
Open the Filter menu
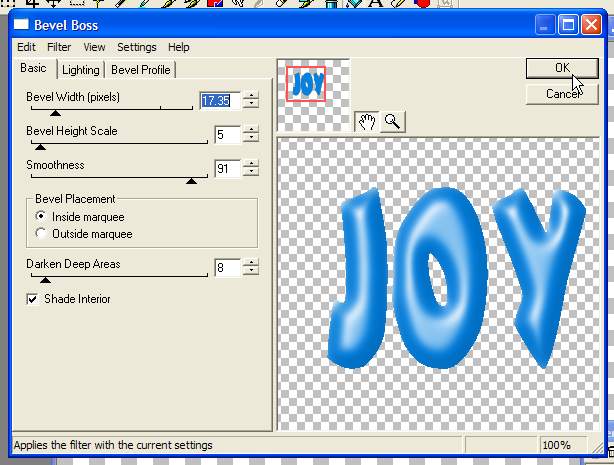tap(59, 47)
